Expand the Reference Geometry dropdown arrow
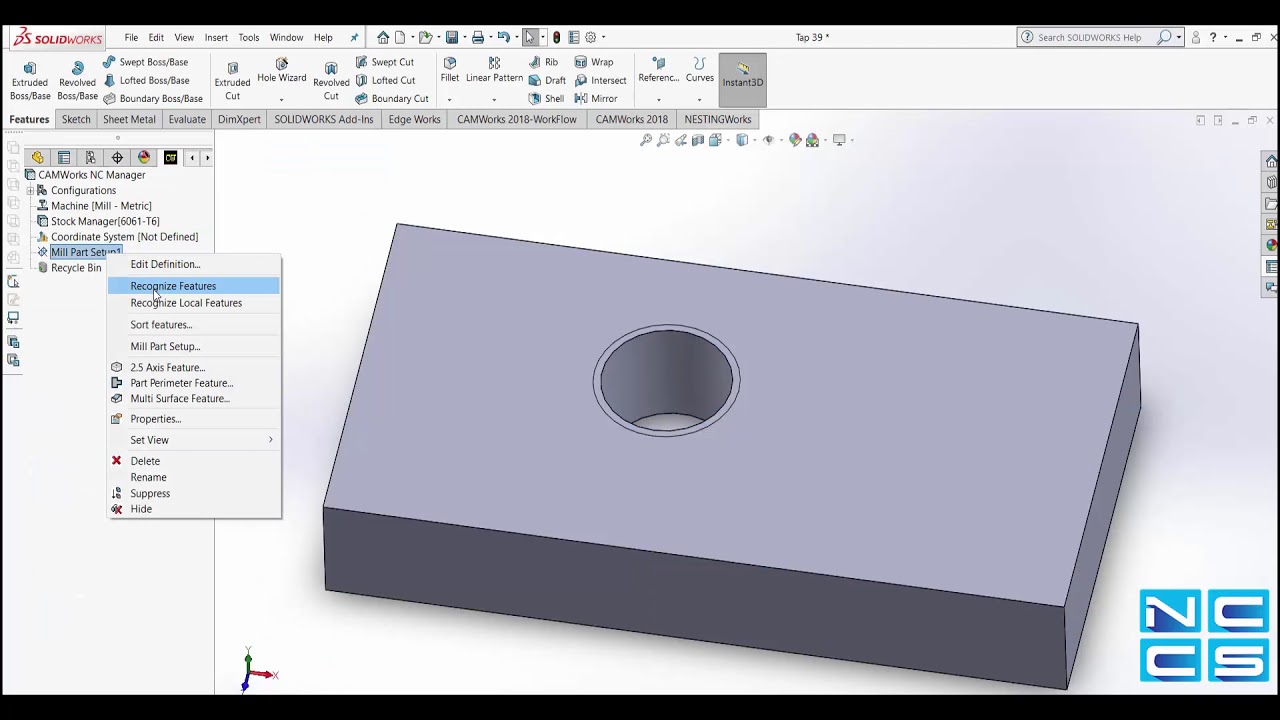1280x720 pixels. tap(658, 99)
